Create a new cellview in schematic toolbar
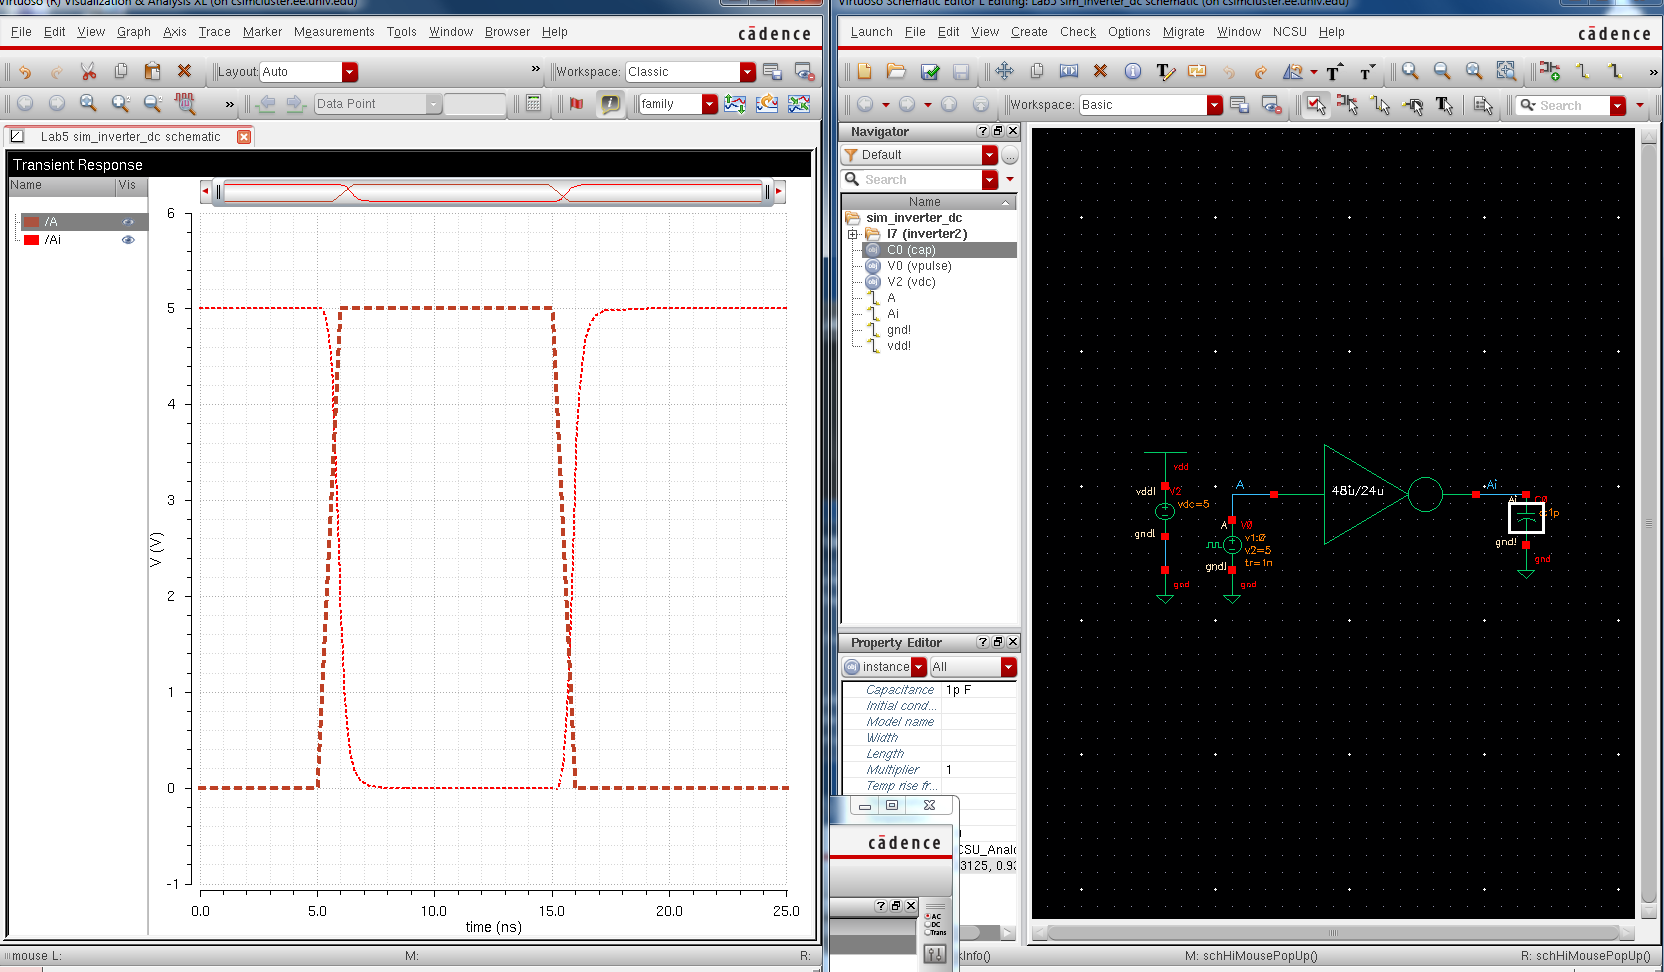The width and height of the screenshot is (1664, 972). (864, 71)
